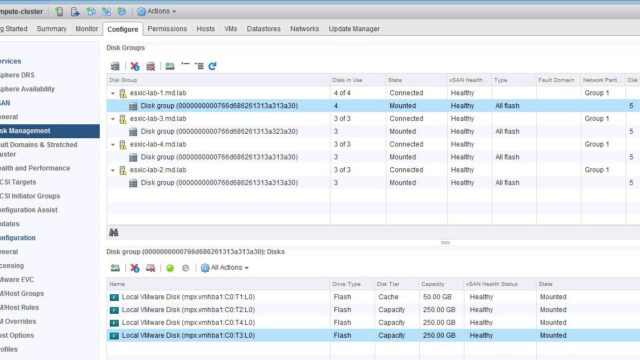Click add disk to disk group icon
This screenshot has height=360, width=640.
(x=170, y=66)
